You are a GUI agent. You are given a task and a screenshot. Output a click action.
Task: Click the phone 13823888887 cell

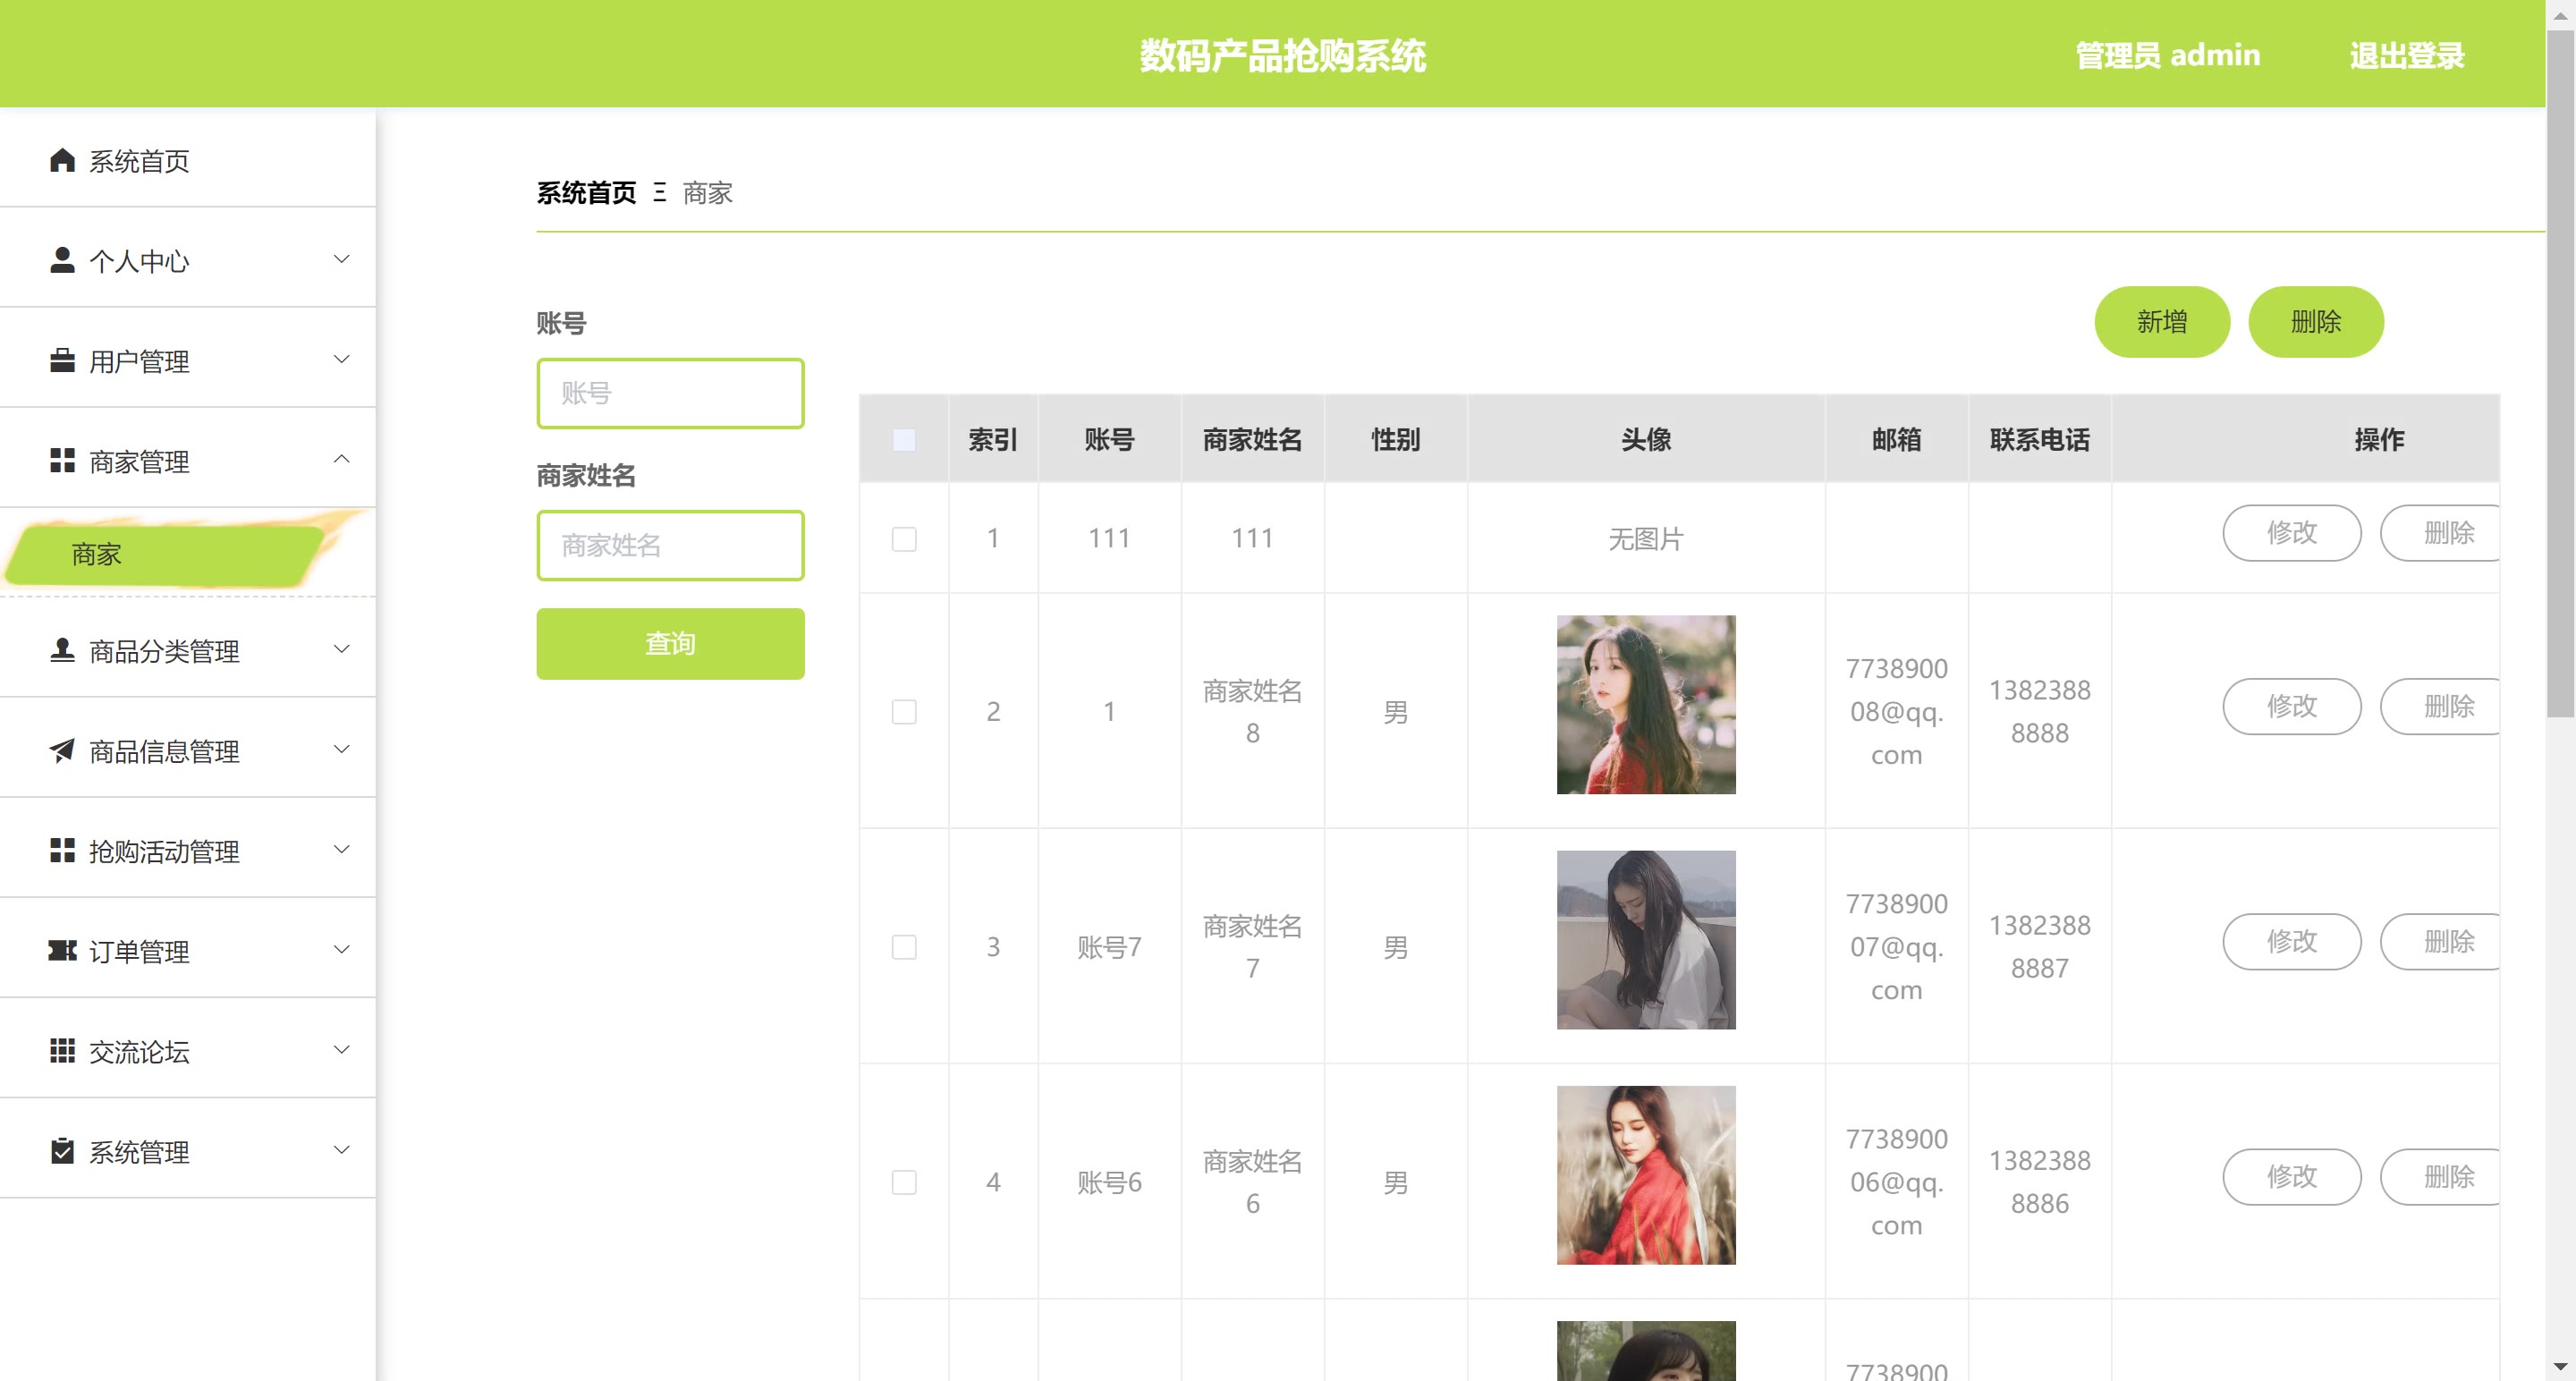click(2039, 946)
